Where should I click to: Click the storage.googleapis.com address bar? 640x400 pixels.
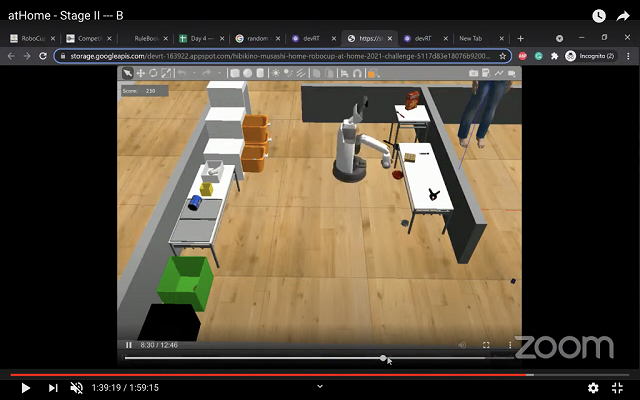click(x=280, y=56)
